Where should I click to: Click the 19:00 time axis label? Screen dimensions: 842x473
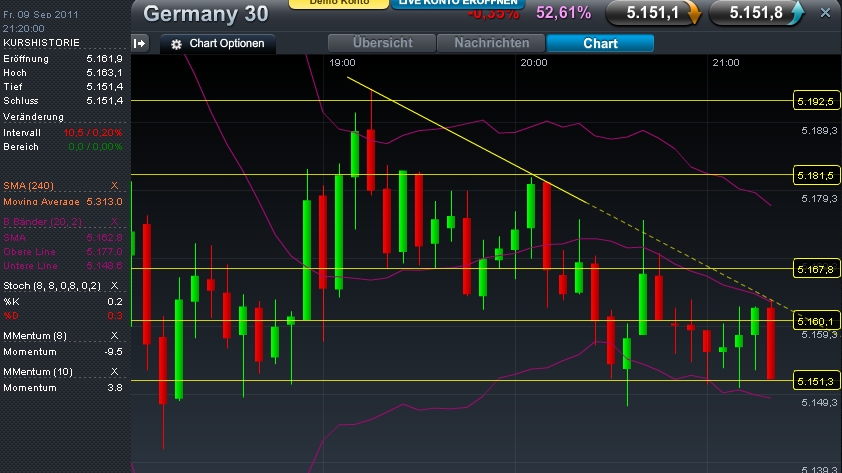point(342,63)
